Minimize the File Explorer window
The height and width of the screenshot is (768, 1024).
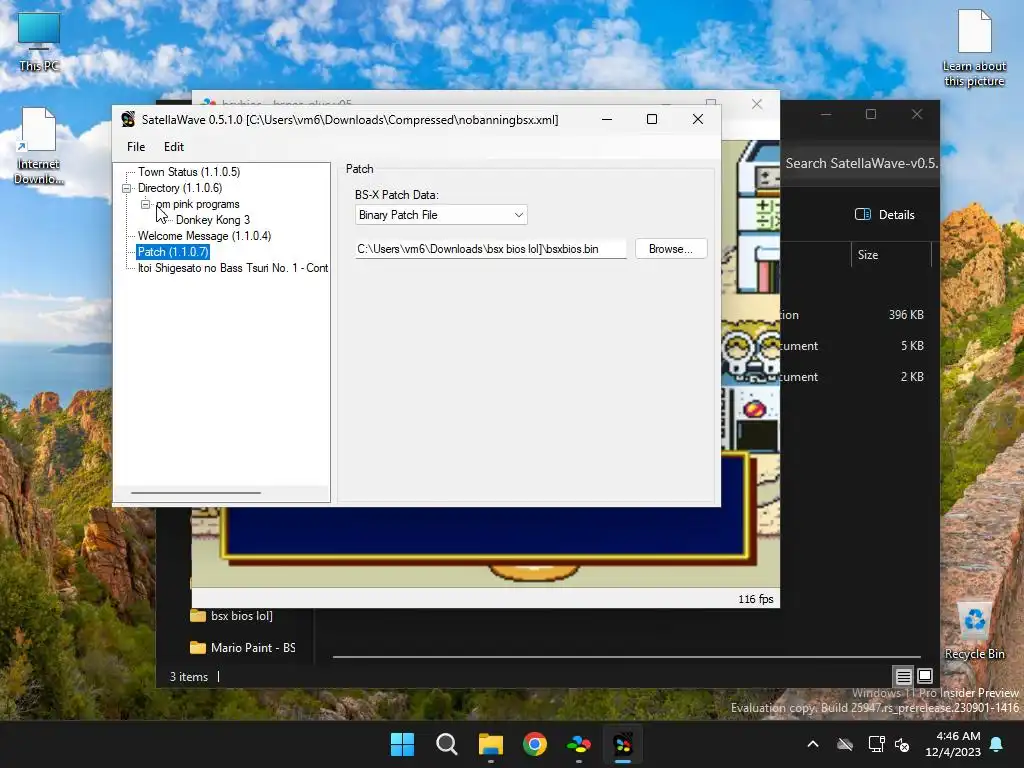click(826, 114)
